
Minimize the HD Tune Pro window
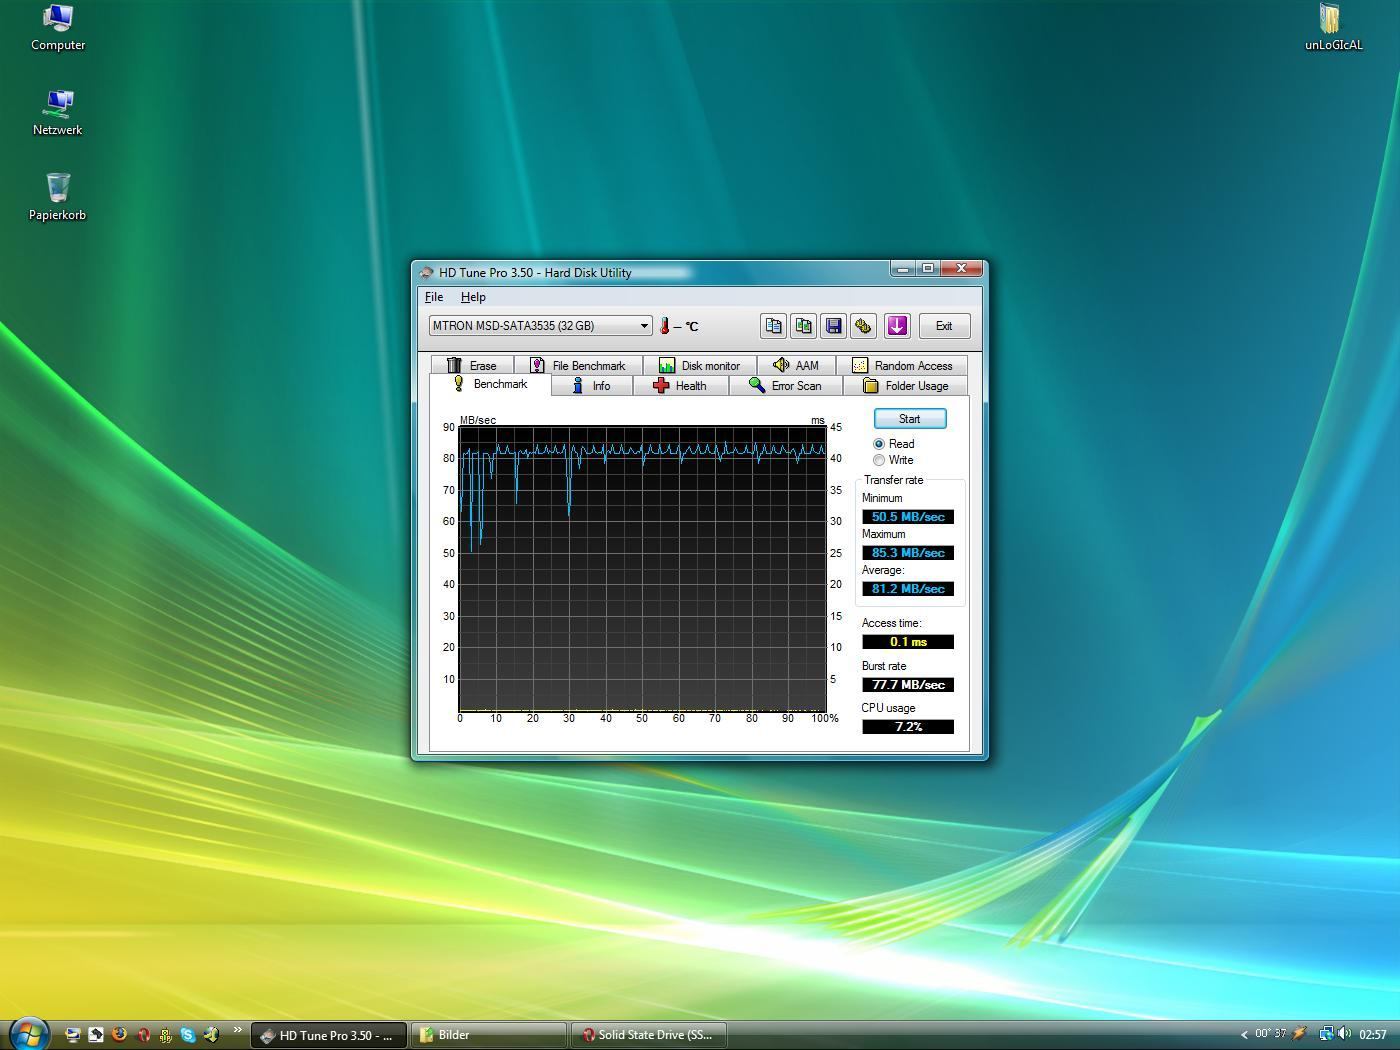tap(903, 268)
